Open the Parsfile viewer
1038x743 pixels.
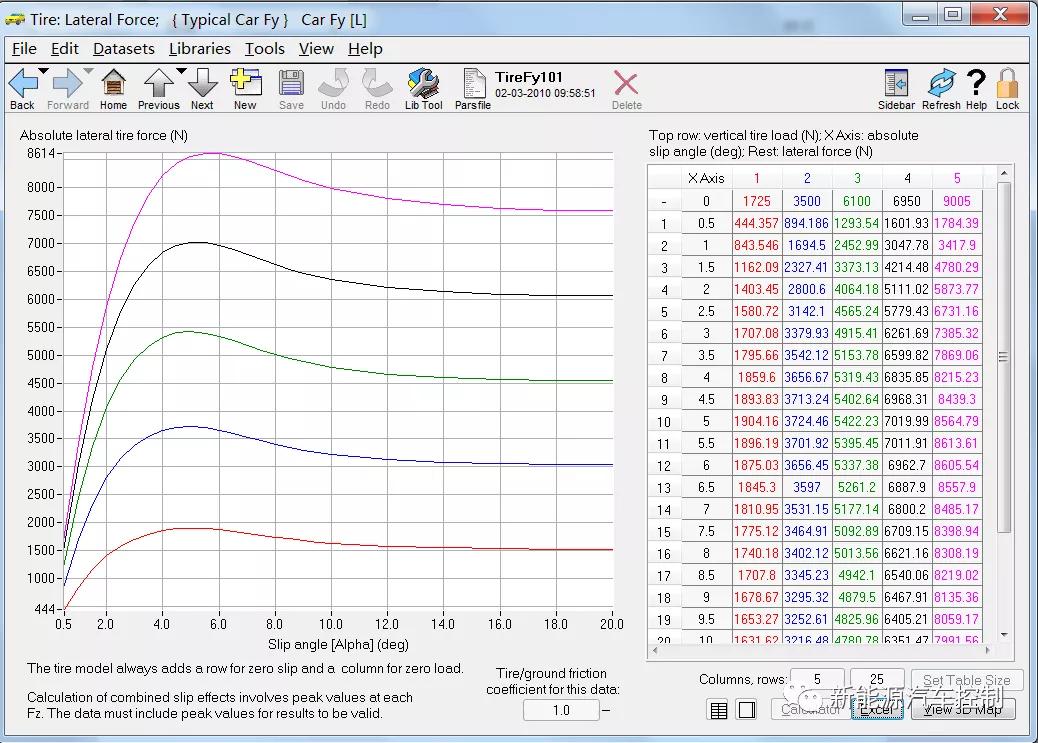click(473, 85)
